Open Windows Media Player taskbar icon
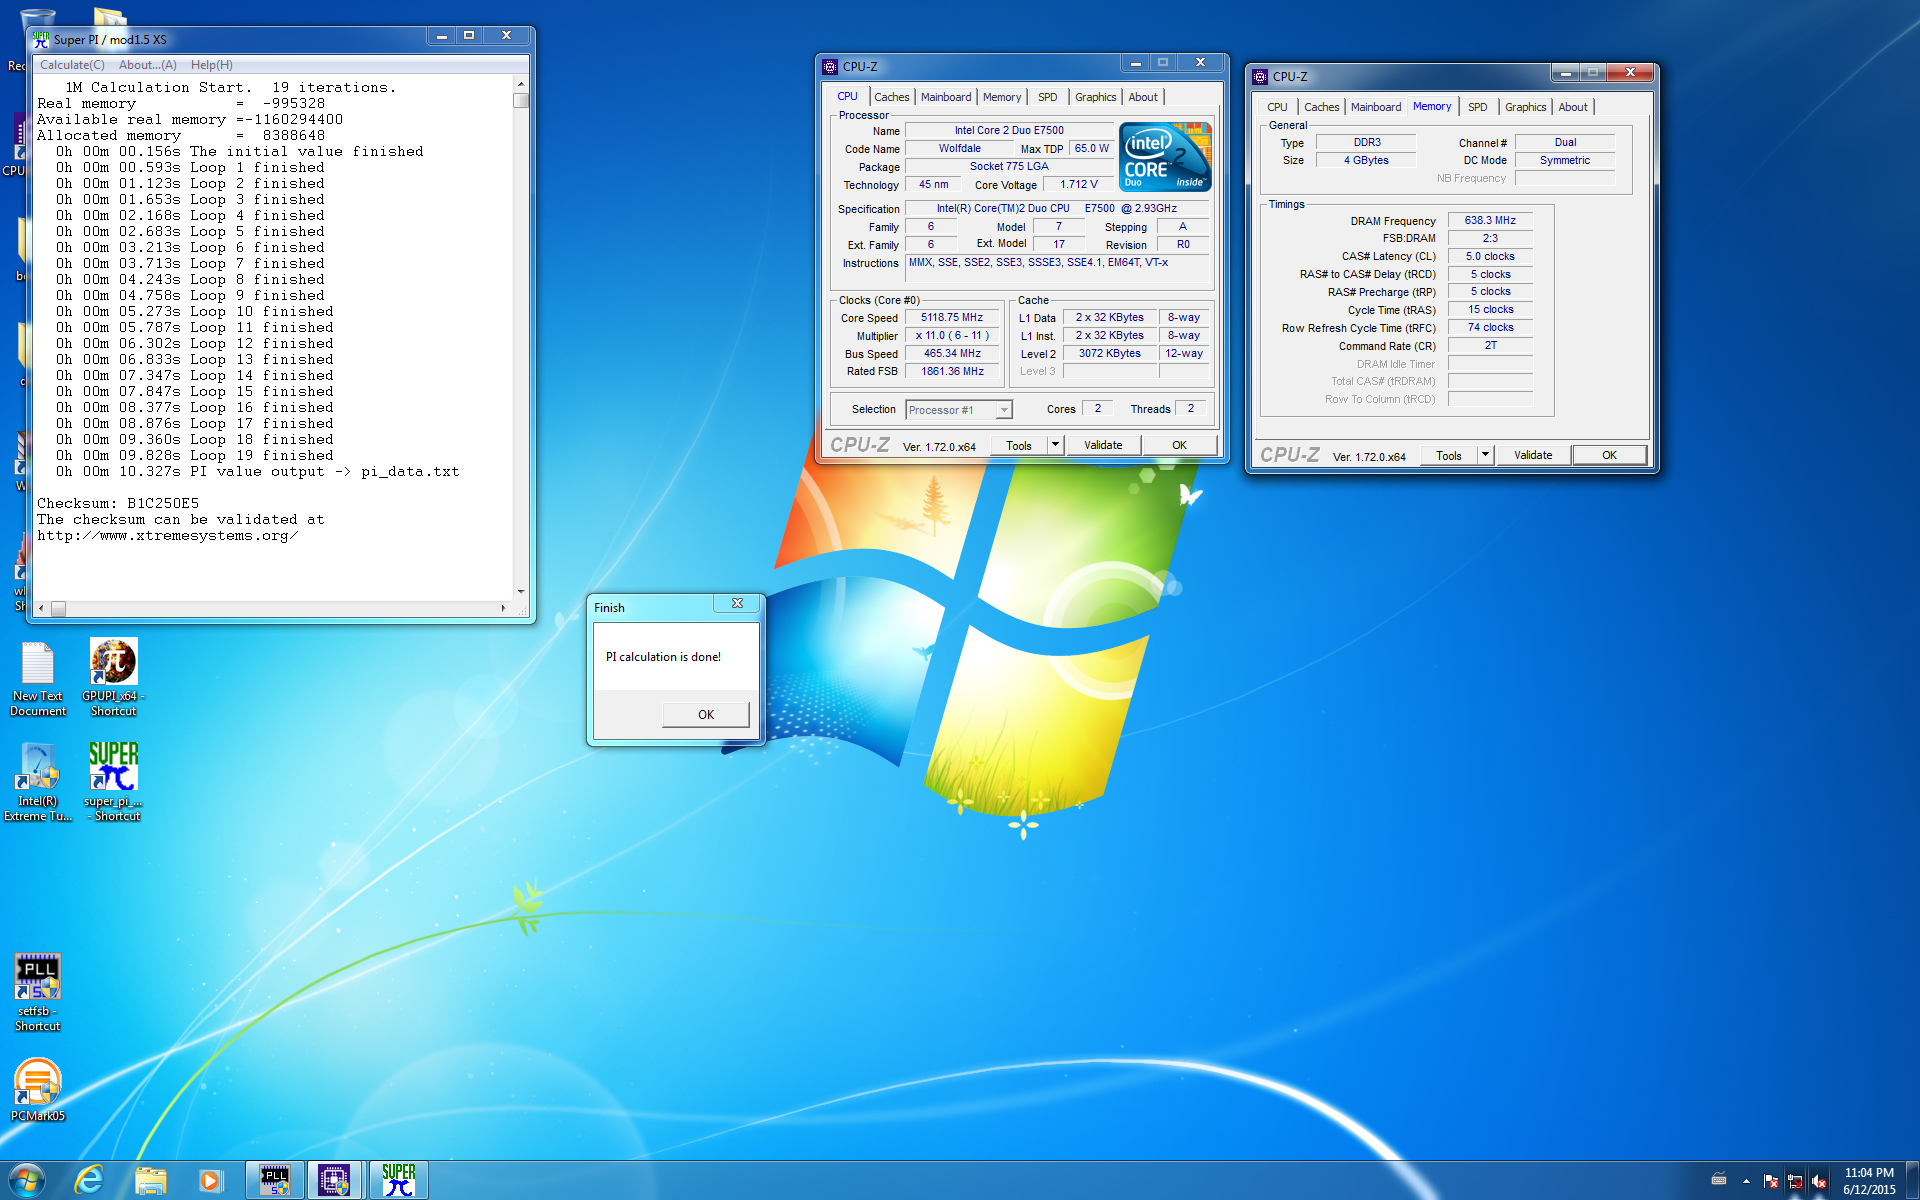Screen dimensions: 1920x1200 click(x=210, y=1181)
